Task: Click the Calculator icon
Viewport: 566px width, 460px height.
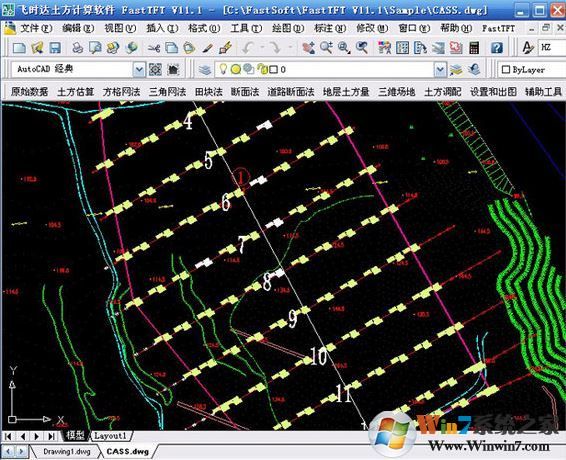Action: pos(474,48)
